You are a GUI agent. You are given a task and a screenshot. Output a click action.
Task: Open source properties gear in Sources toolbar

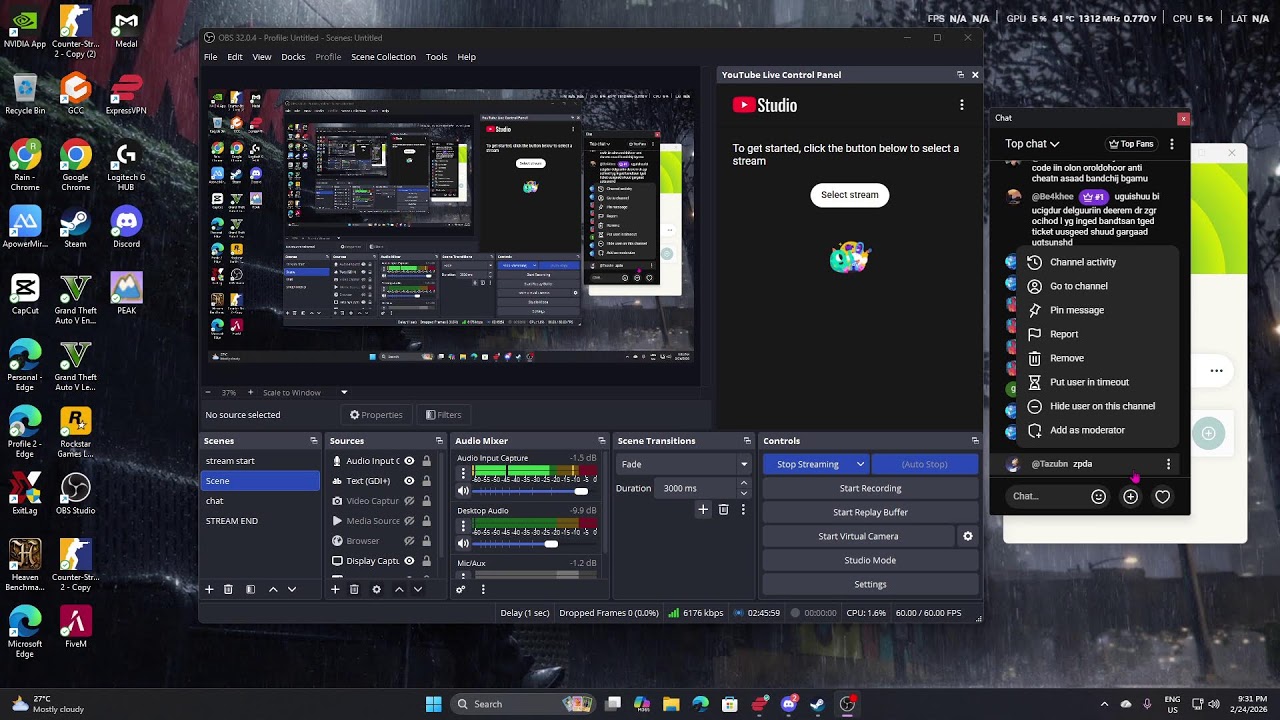(x=376, y=590)
